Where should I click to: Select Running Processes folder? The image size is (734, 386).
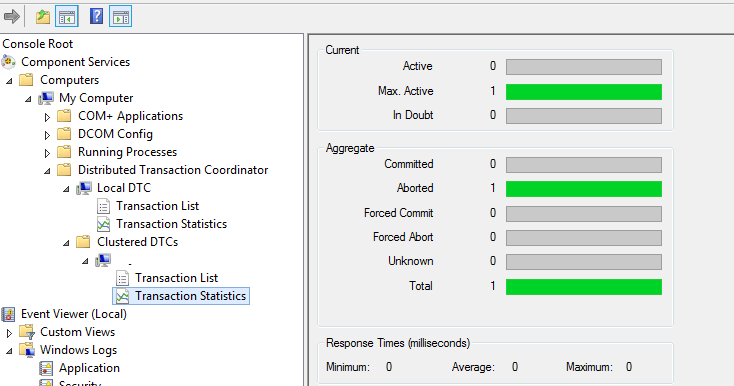[x=127, y=152]
